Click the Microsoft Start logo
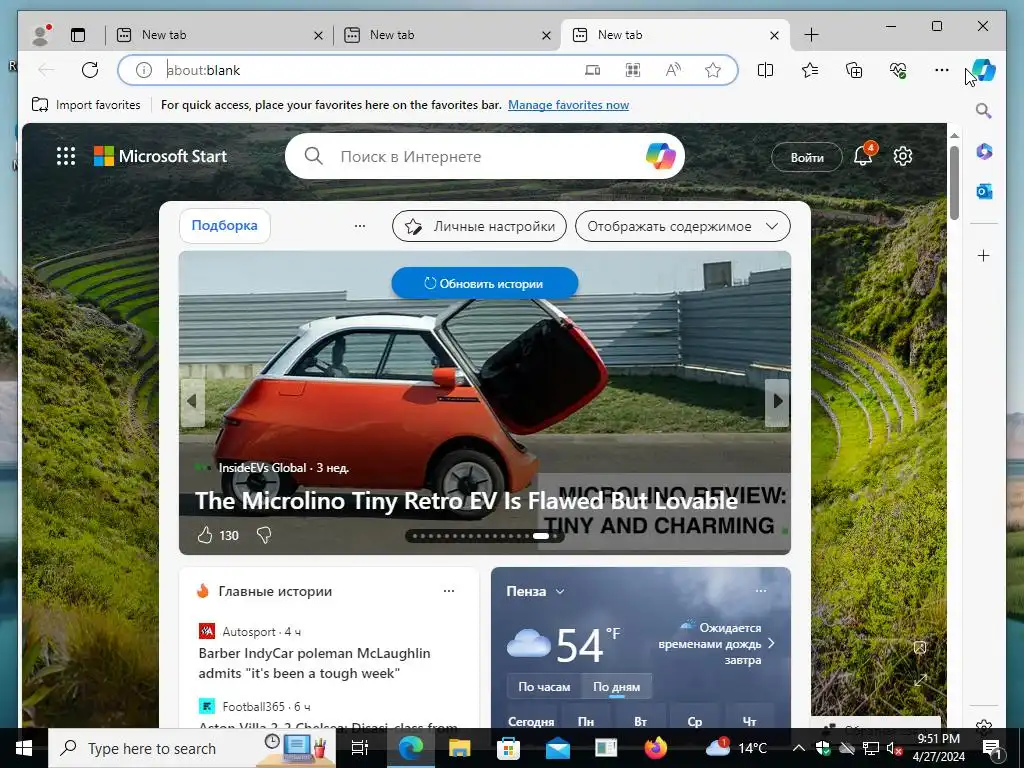The width and height of the screenshot is (1024, 768). [x=161, y=156]
